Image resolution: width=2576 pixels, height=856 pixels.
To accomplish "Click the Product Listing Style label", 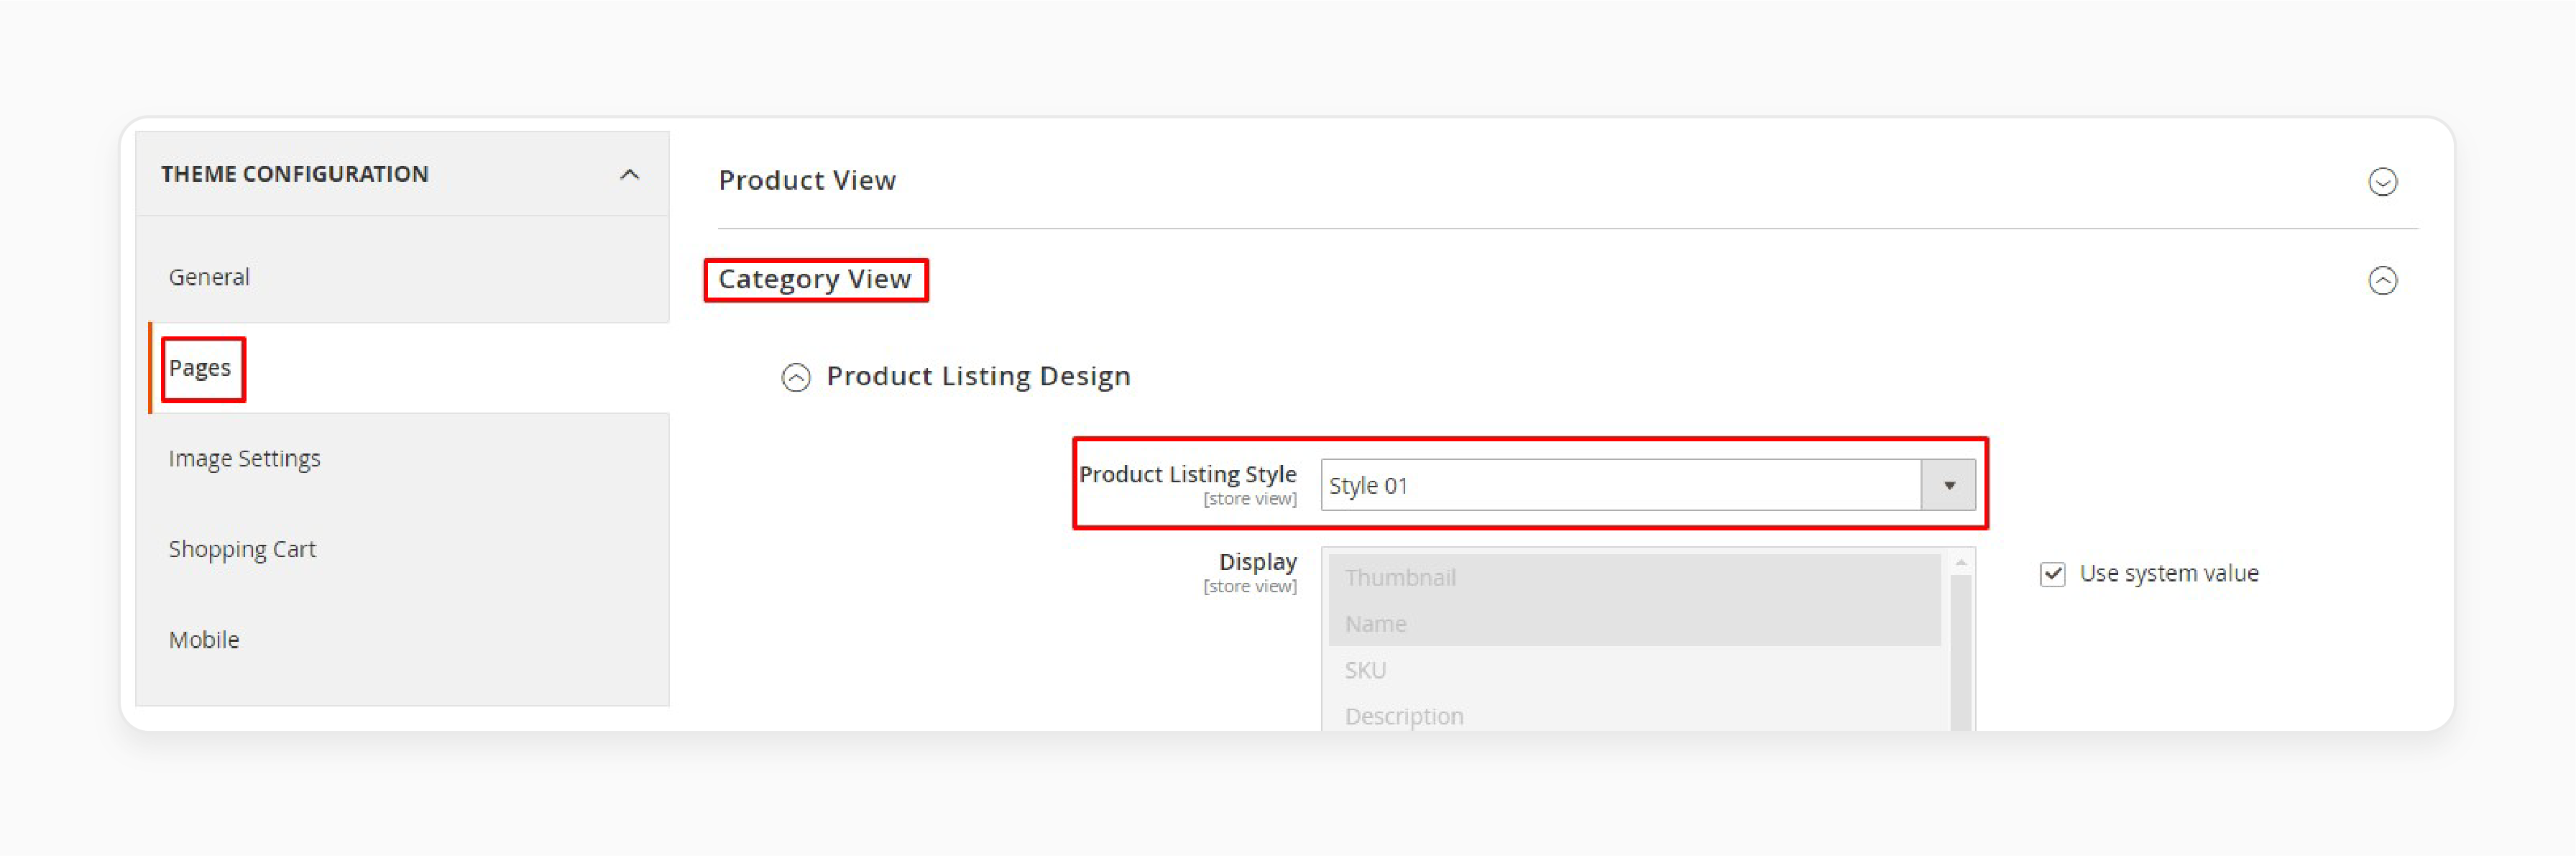I will coord(1187,474).
